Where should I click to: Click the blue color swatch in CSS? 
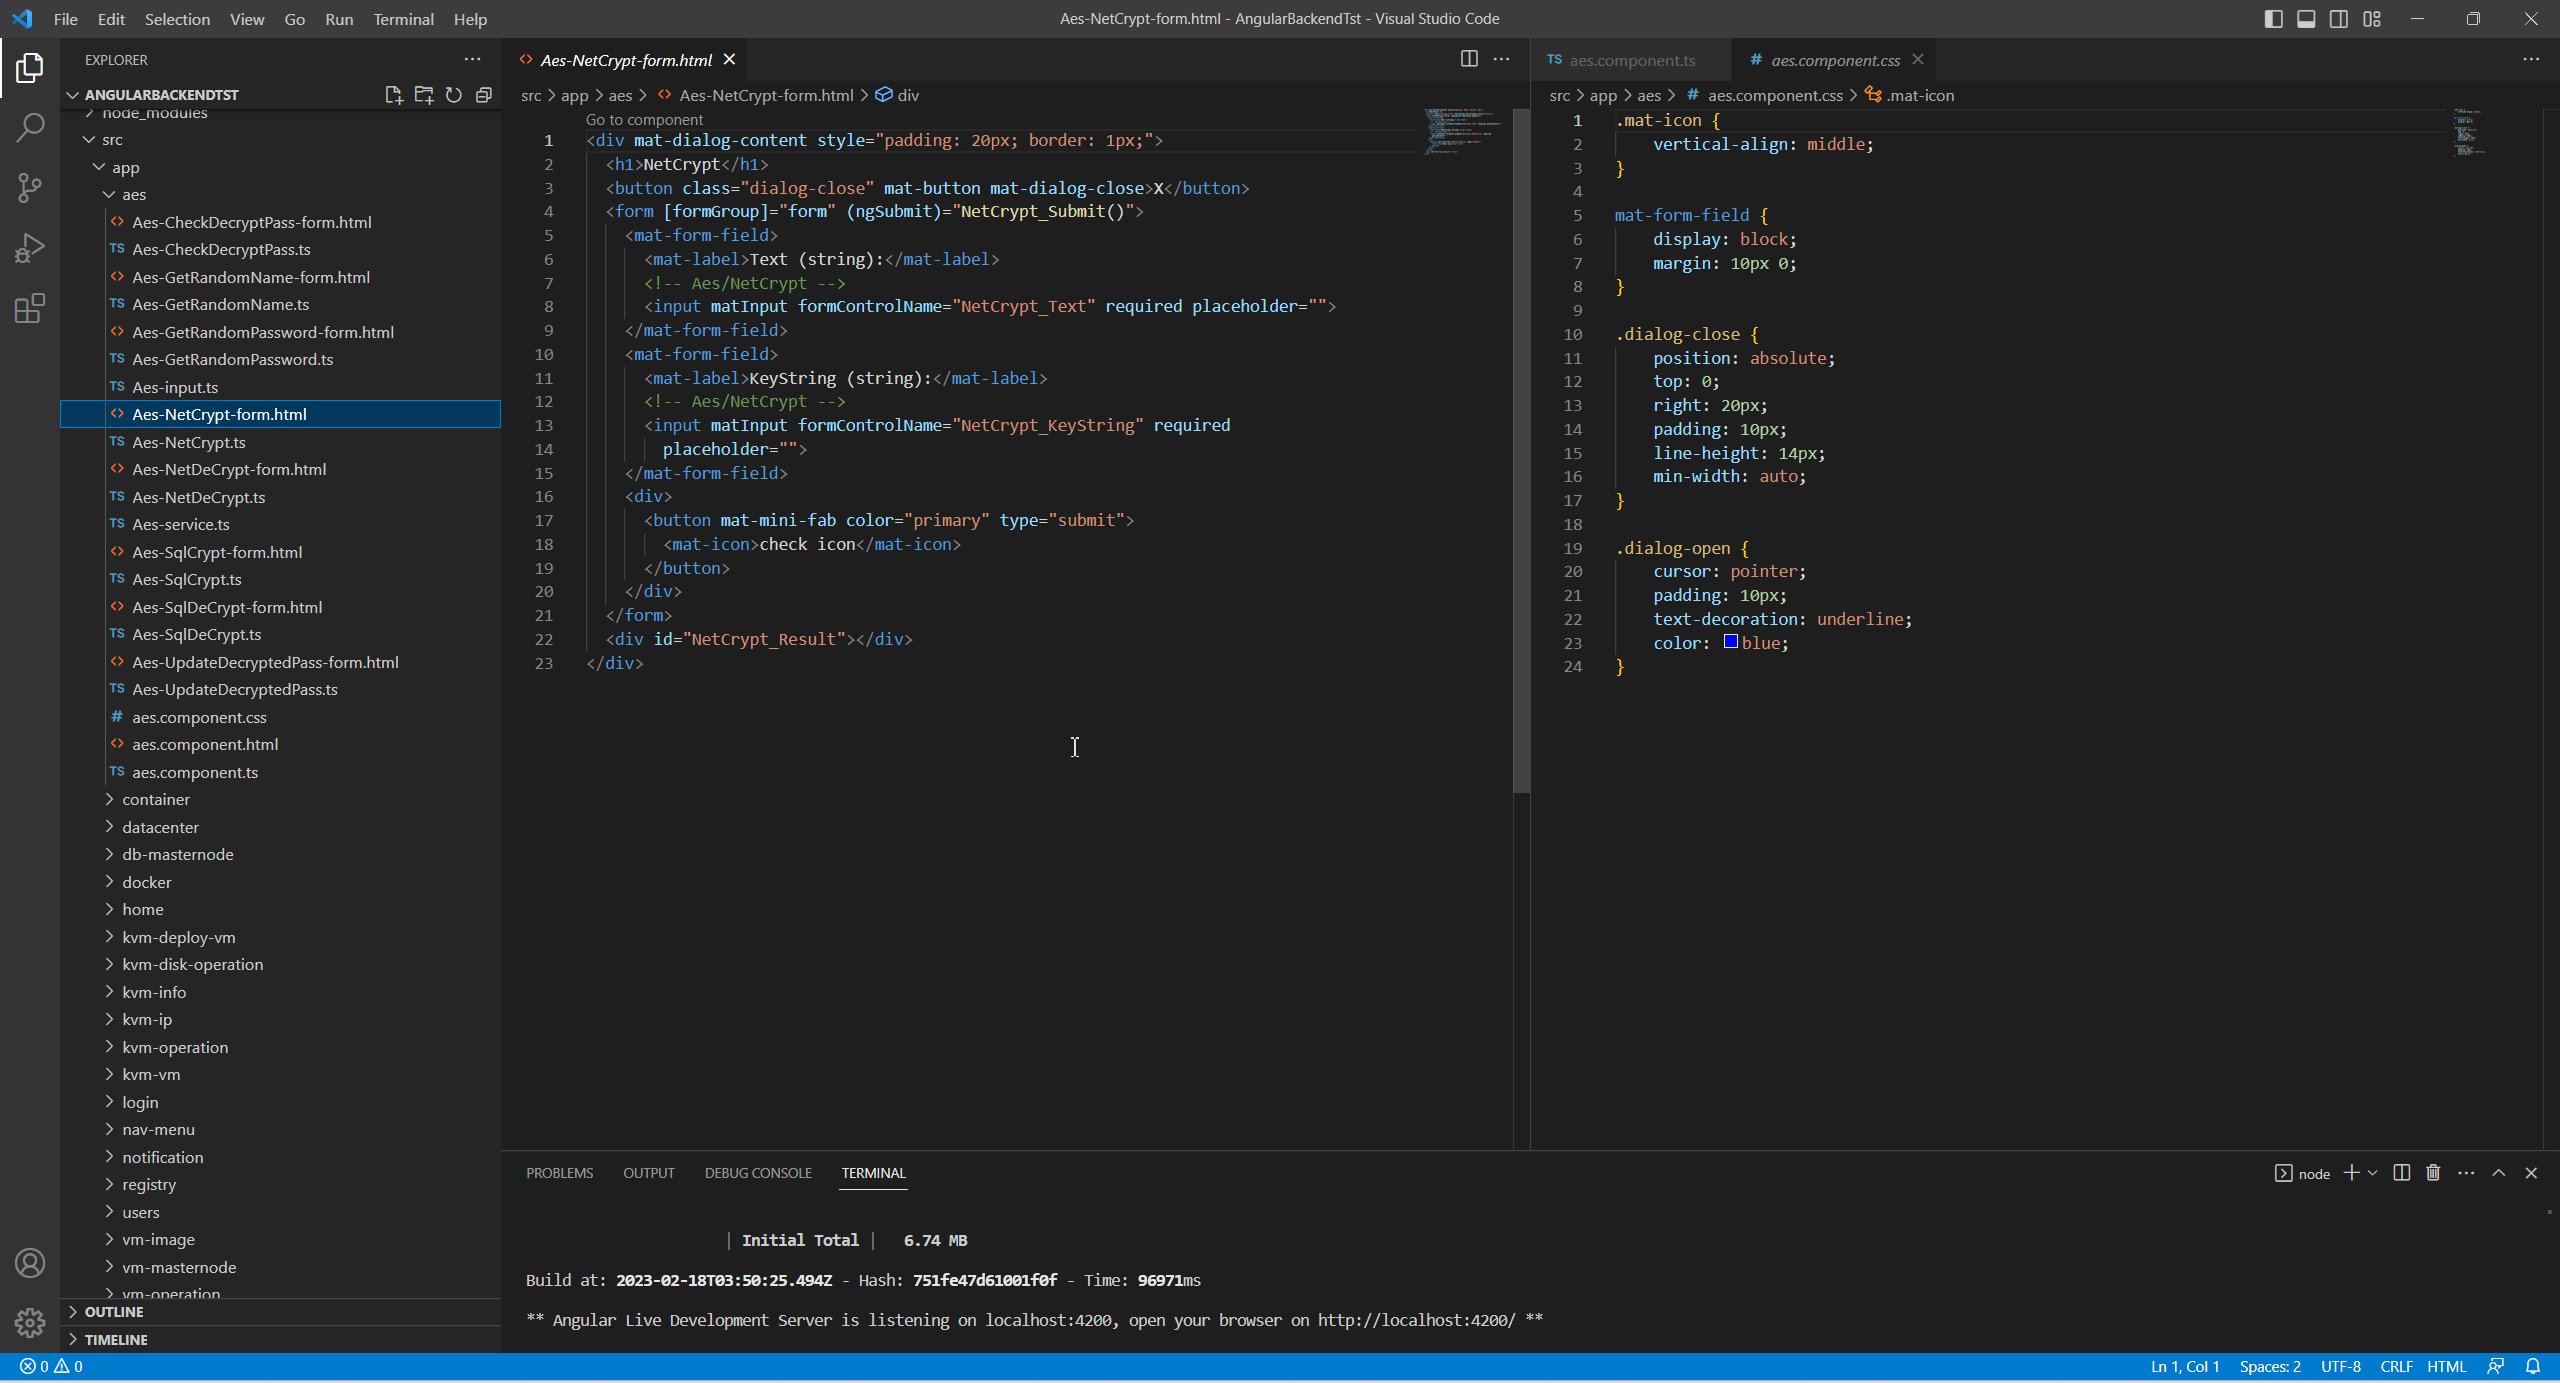tap(1730, 642)
